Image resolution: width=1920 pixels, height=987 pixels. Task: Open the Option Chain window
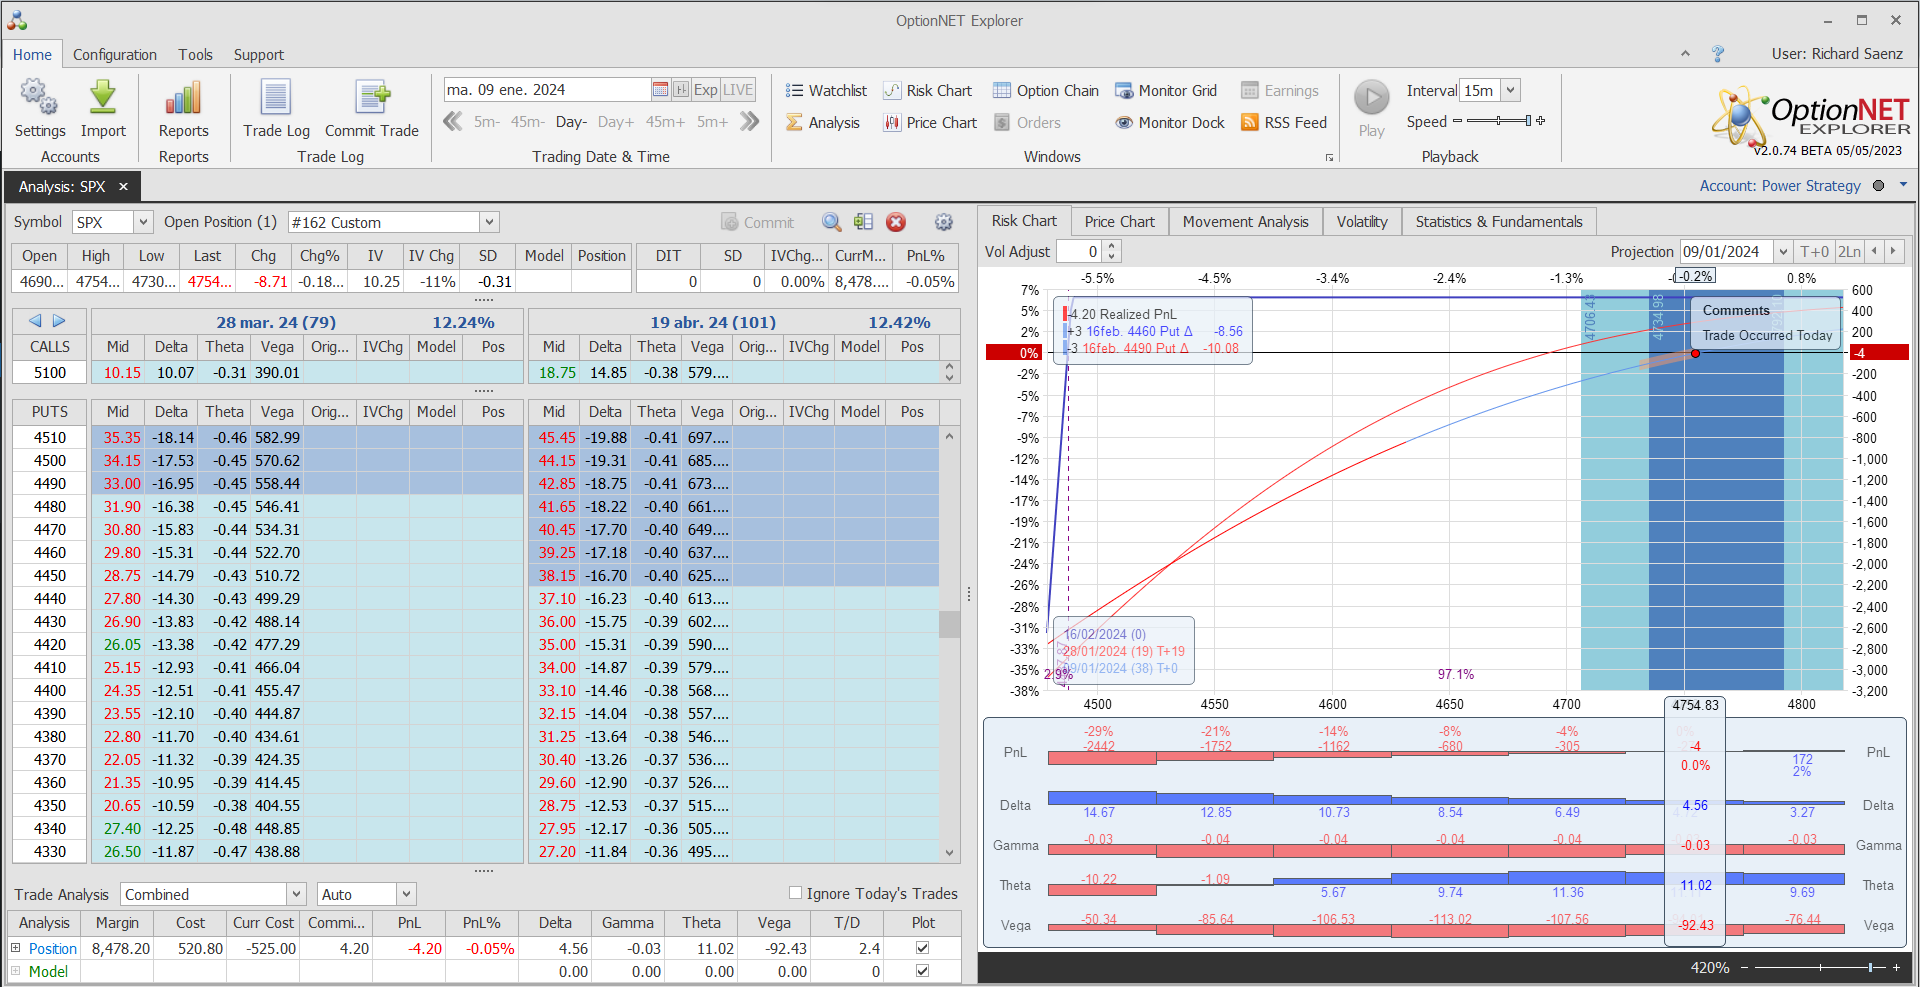click(x=1045, y=91)
